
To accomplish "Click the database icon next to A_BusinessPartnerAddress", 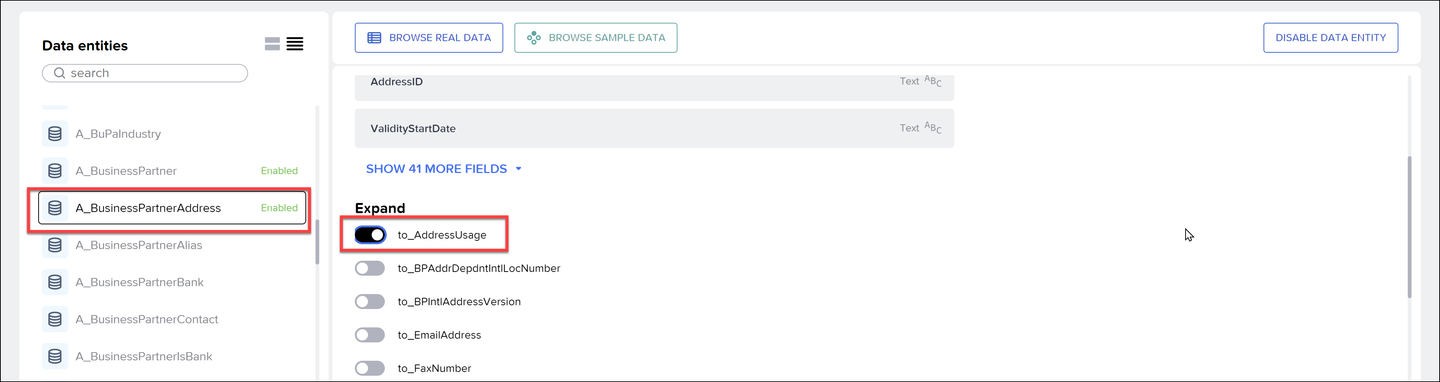I will point(55,208).
